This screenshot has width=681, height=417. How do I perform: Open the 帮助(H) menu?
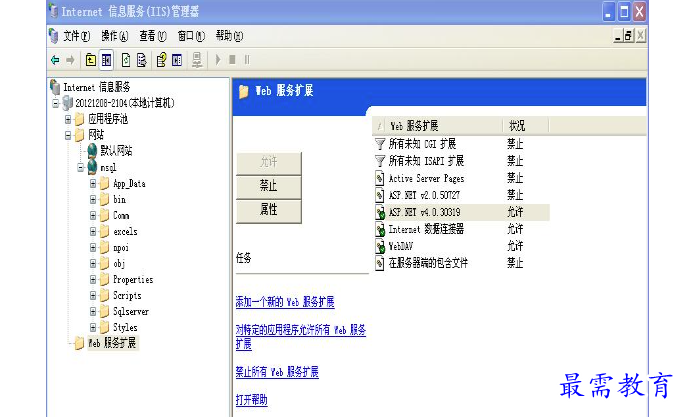(x=229, y=36)
